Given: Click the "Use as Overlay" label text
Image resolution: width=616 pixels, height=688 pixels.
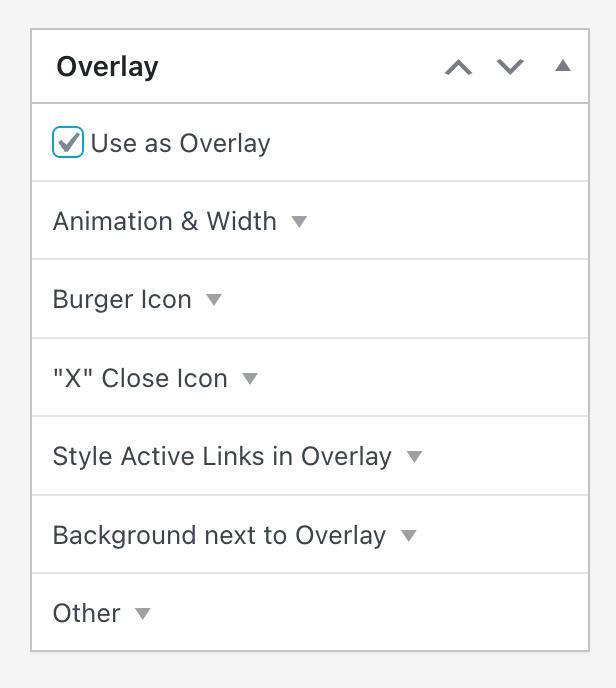Looking at the screenshot, I should (x=180, y=143).
